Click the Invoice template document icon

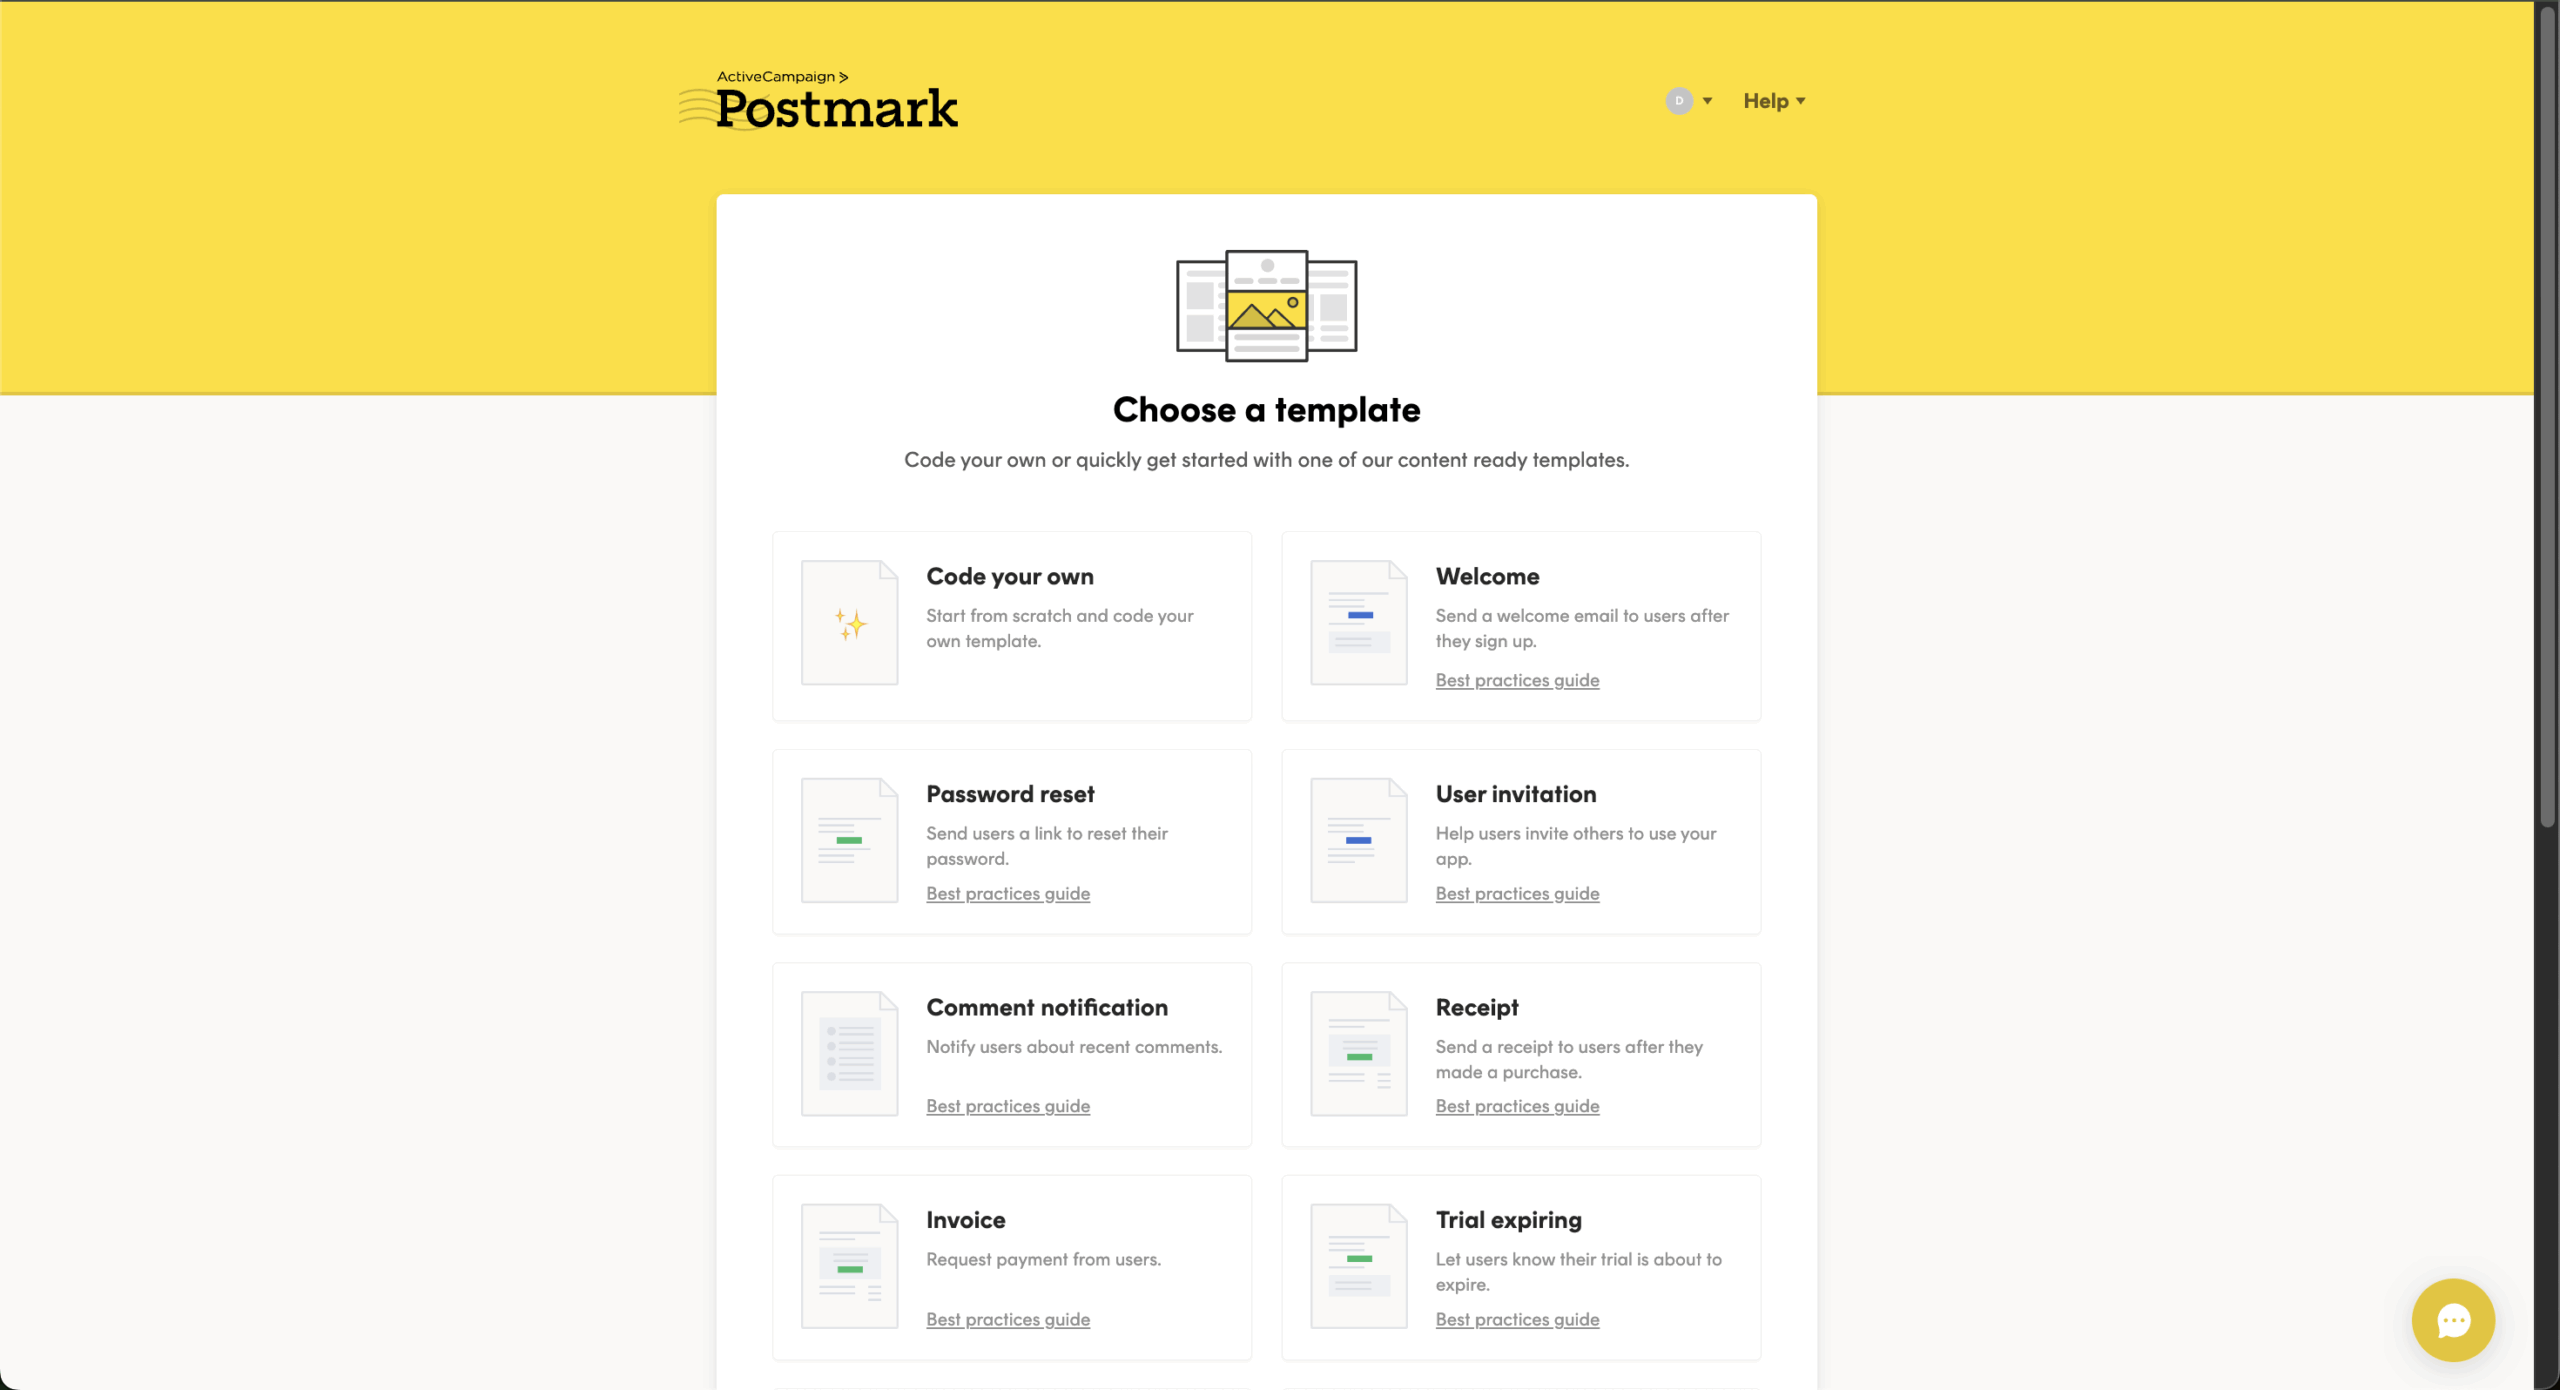849,1266
